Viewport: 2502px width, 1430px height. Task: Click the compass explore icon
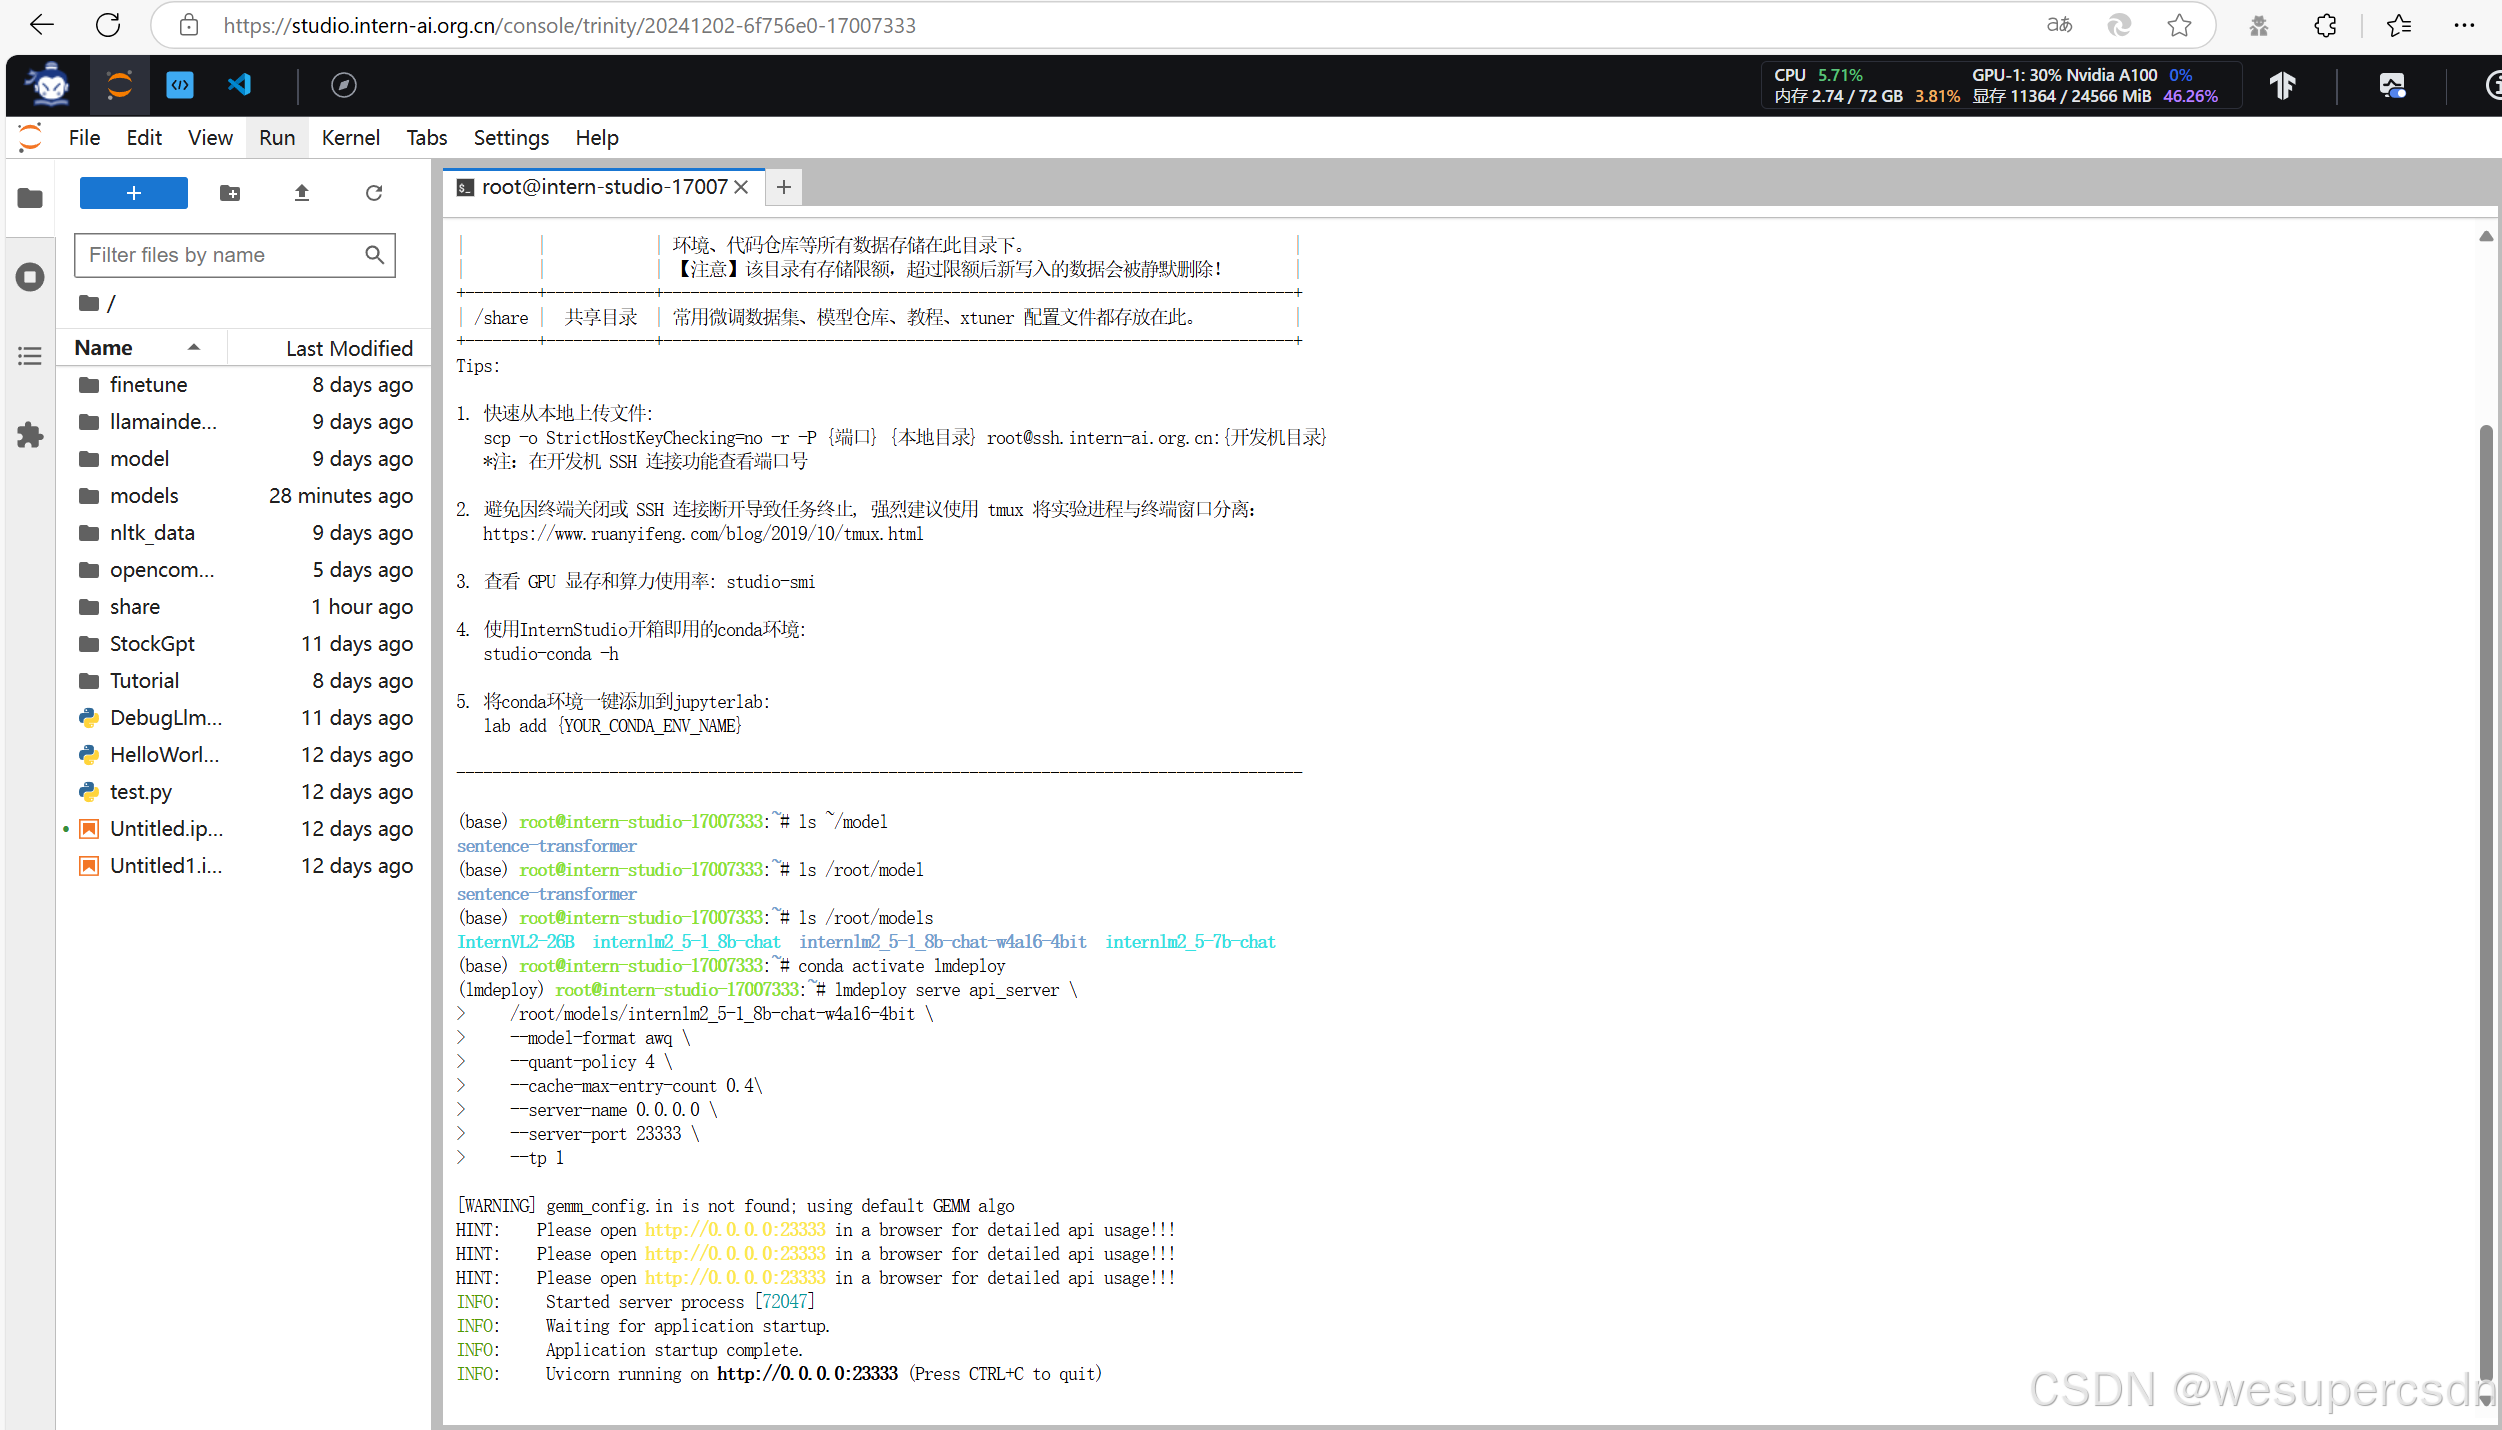click(343, 85)
